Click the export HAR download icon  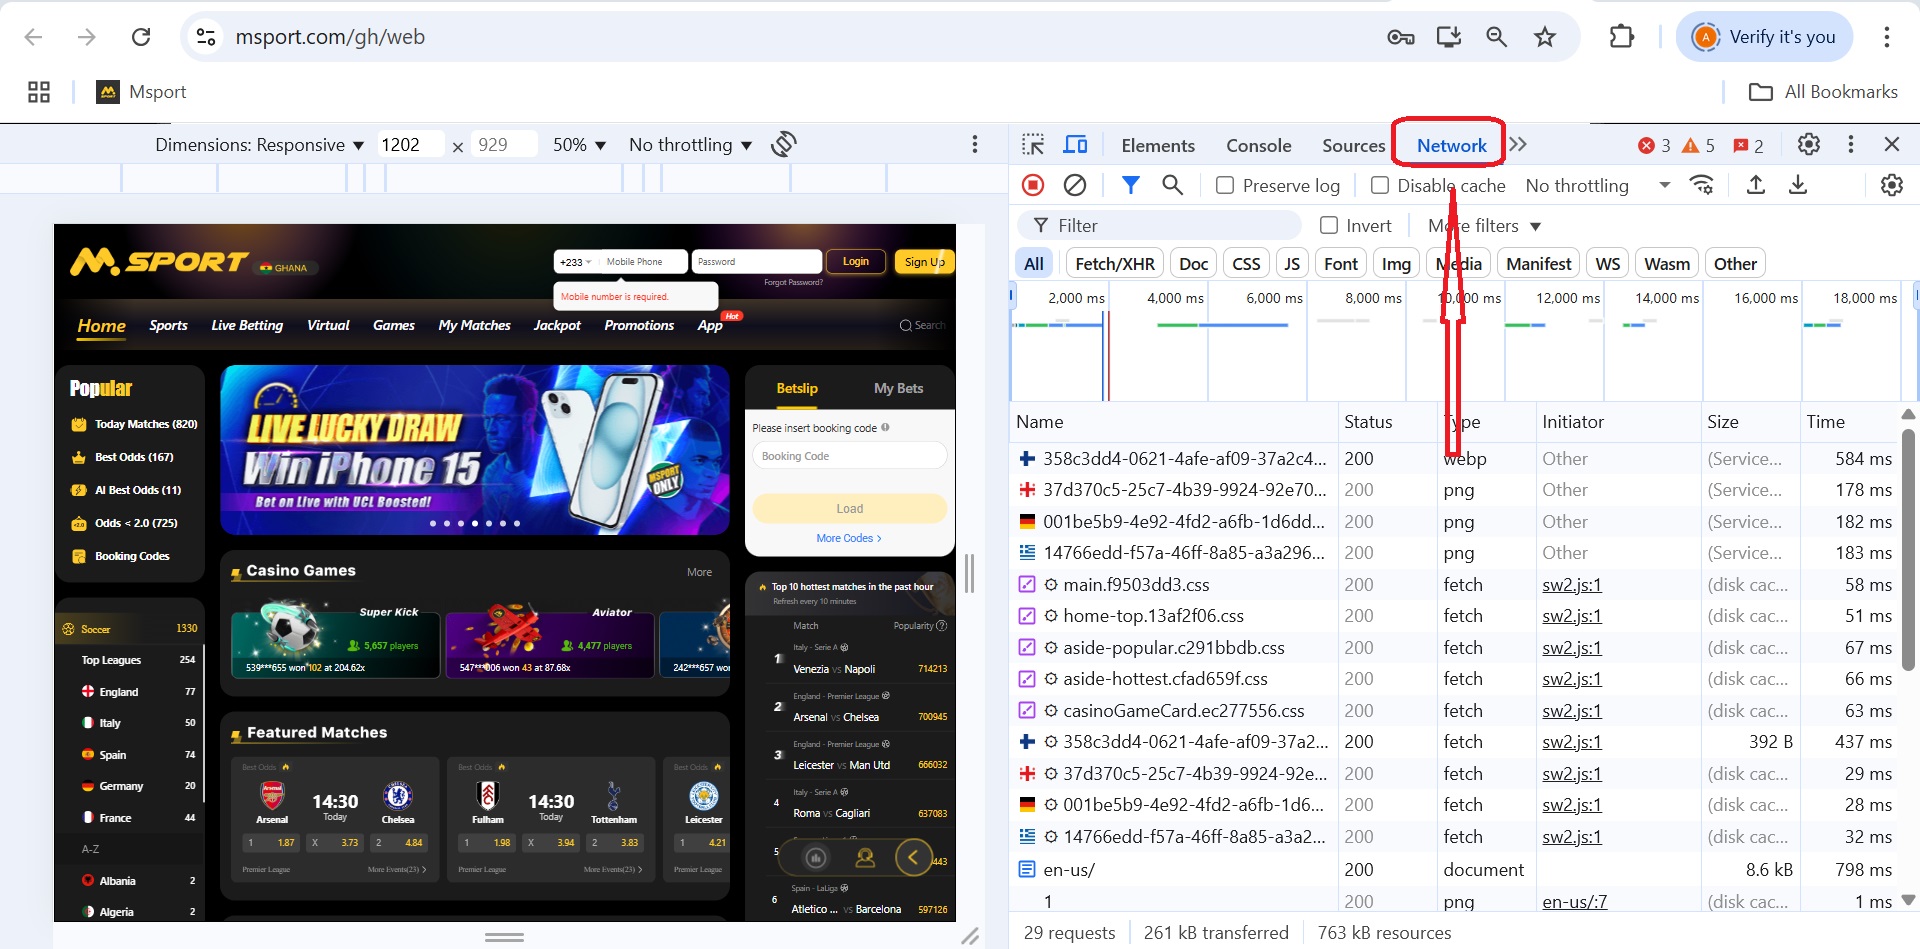1798,185
